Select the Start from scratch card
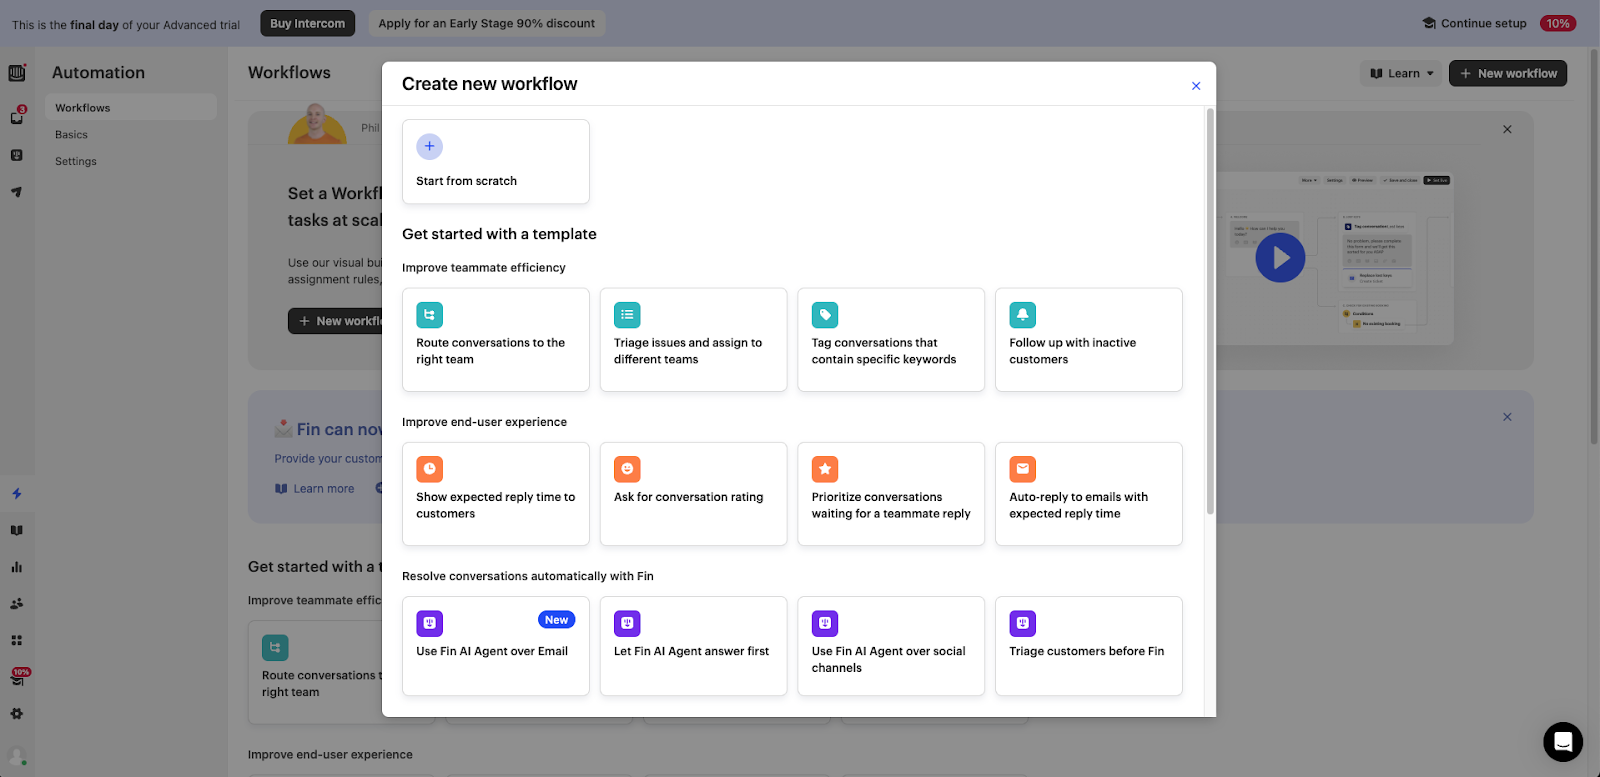The width and height of the screenshot is (1600, 777). pyautogui.click(x=496, y=162)
